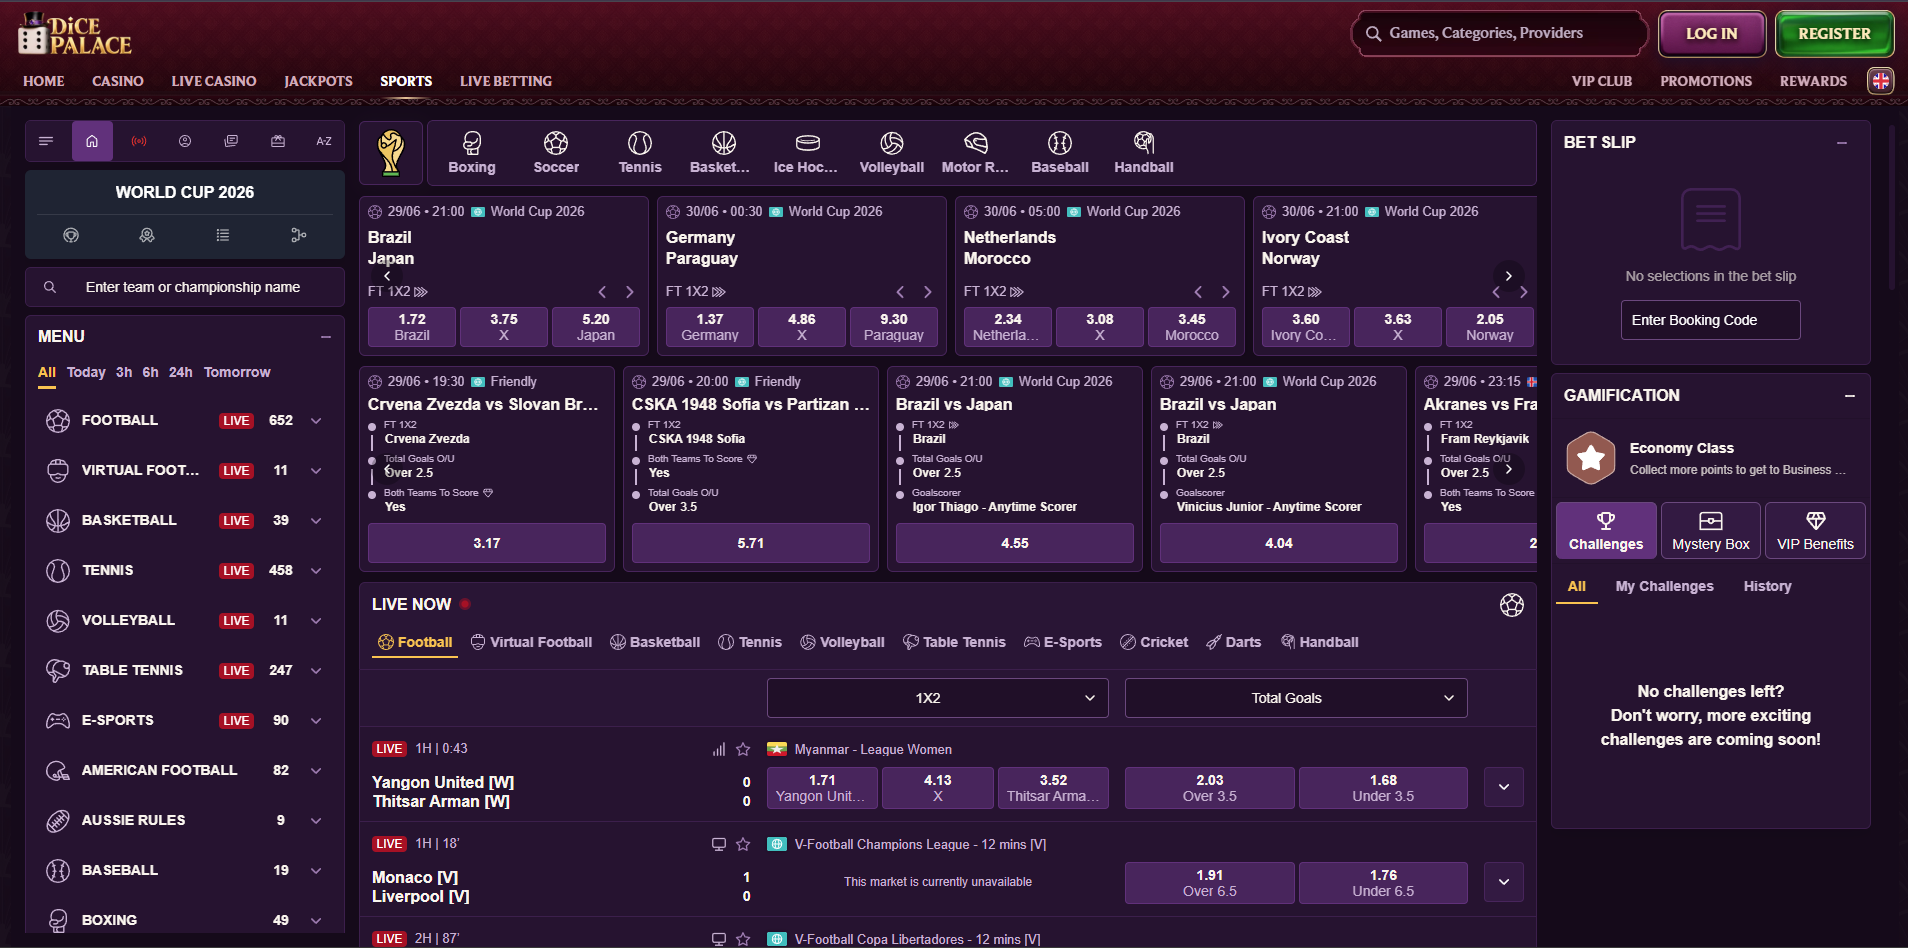This screenshot has height=948, width=1908.
Task: Select the Tomorrow time filter
Action: pos(237,372)
